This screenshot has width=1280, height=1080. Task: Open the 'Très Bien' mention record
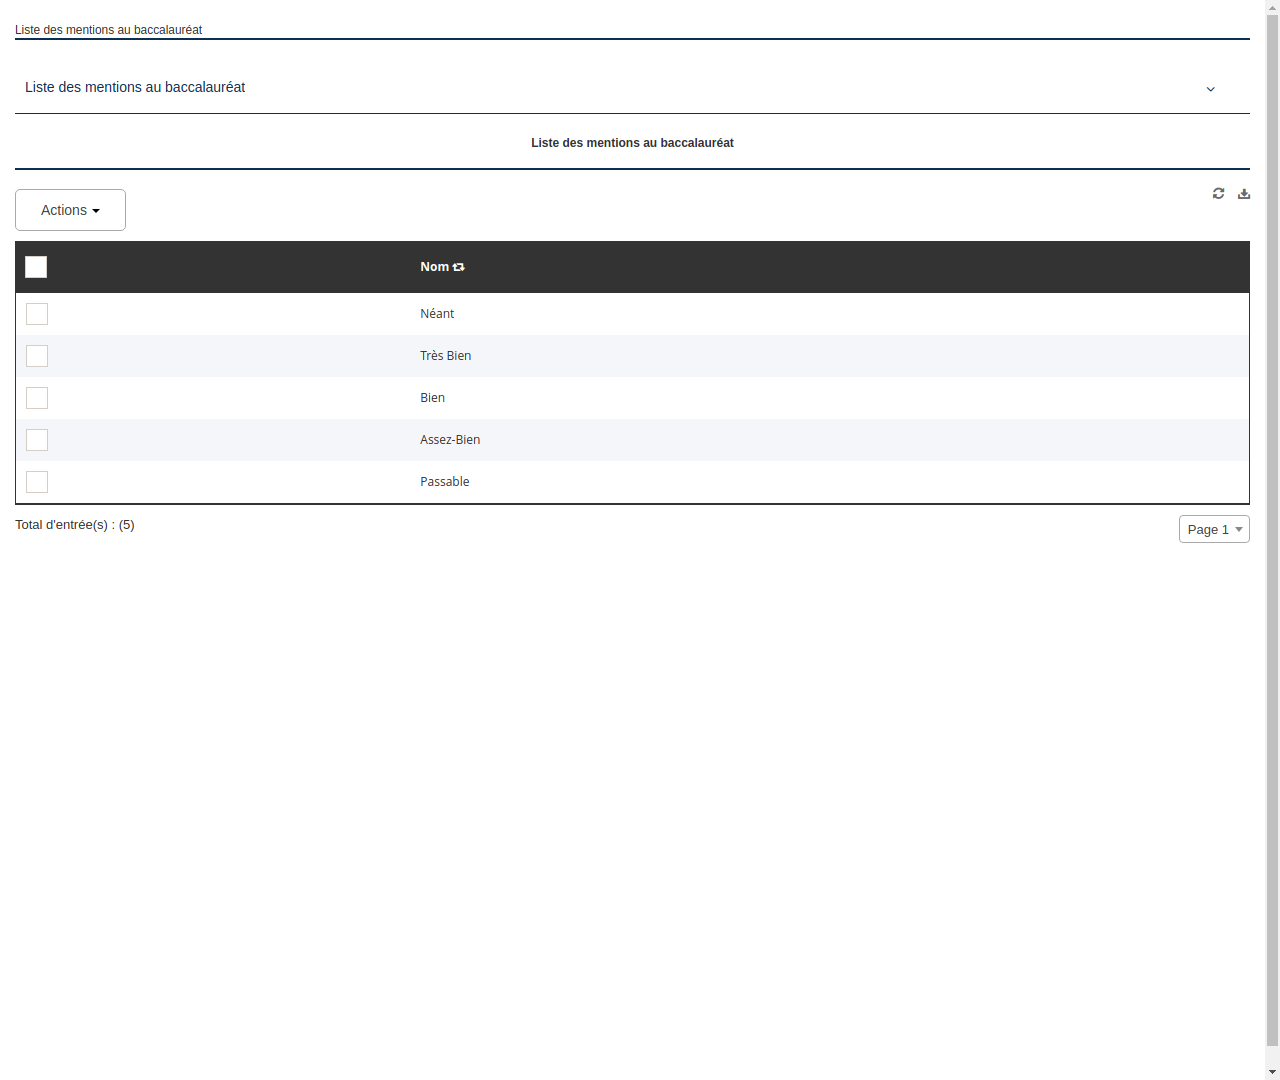(x=446, y=356)
